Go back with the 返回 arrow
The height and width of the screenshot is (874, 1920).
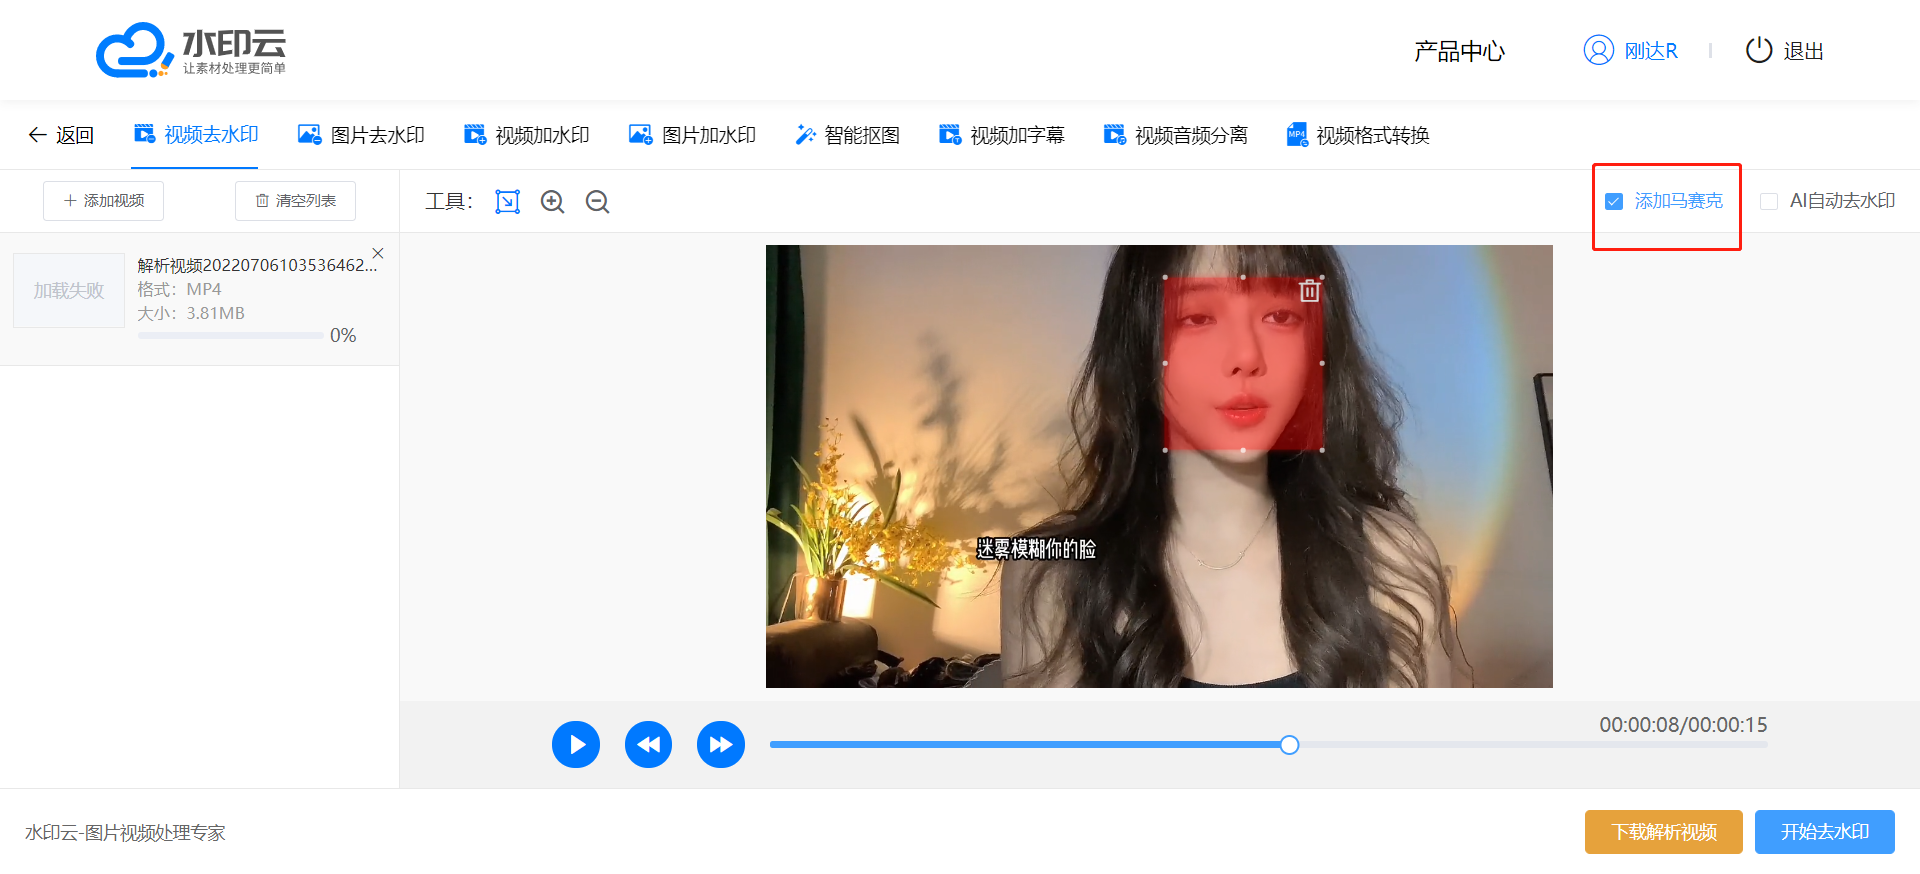click(61, 135)
